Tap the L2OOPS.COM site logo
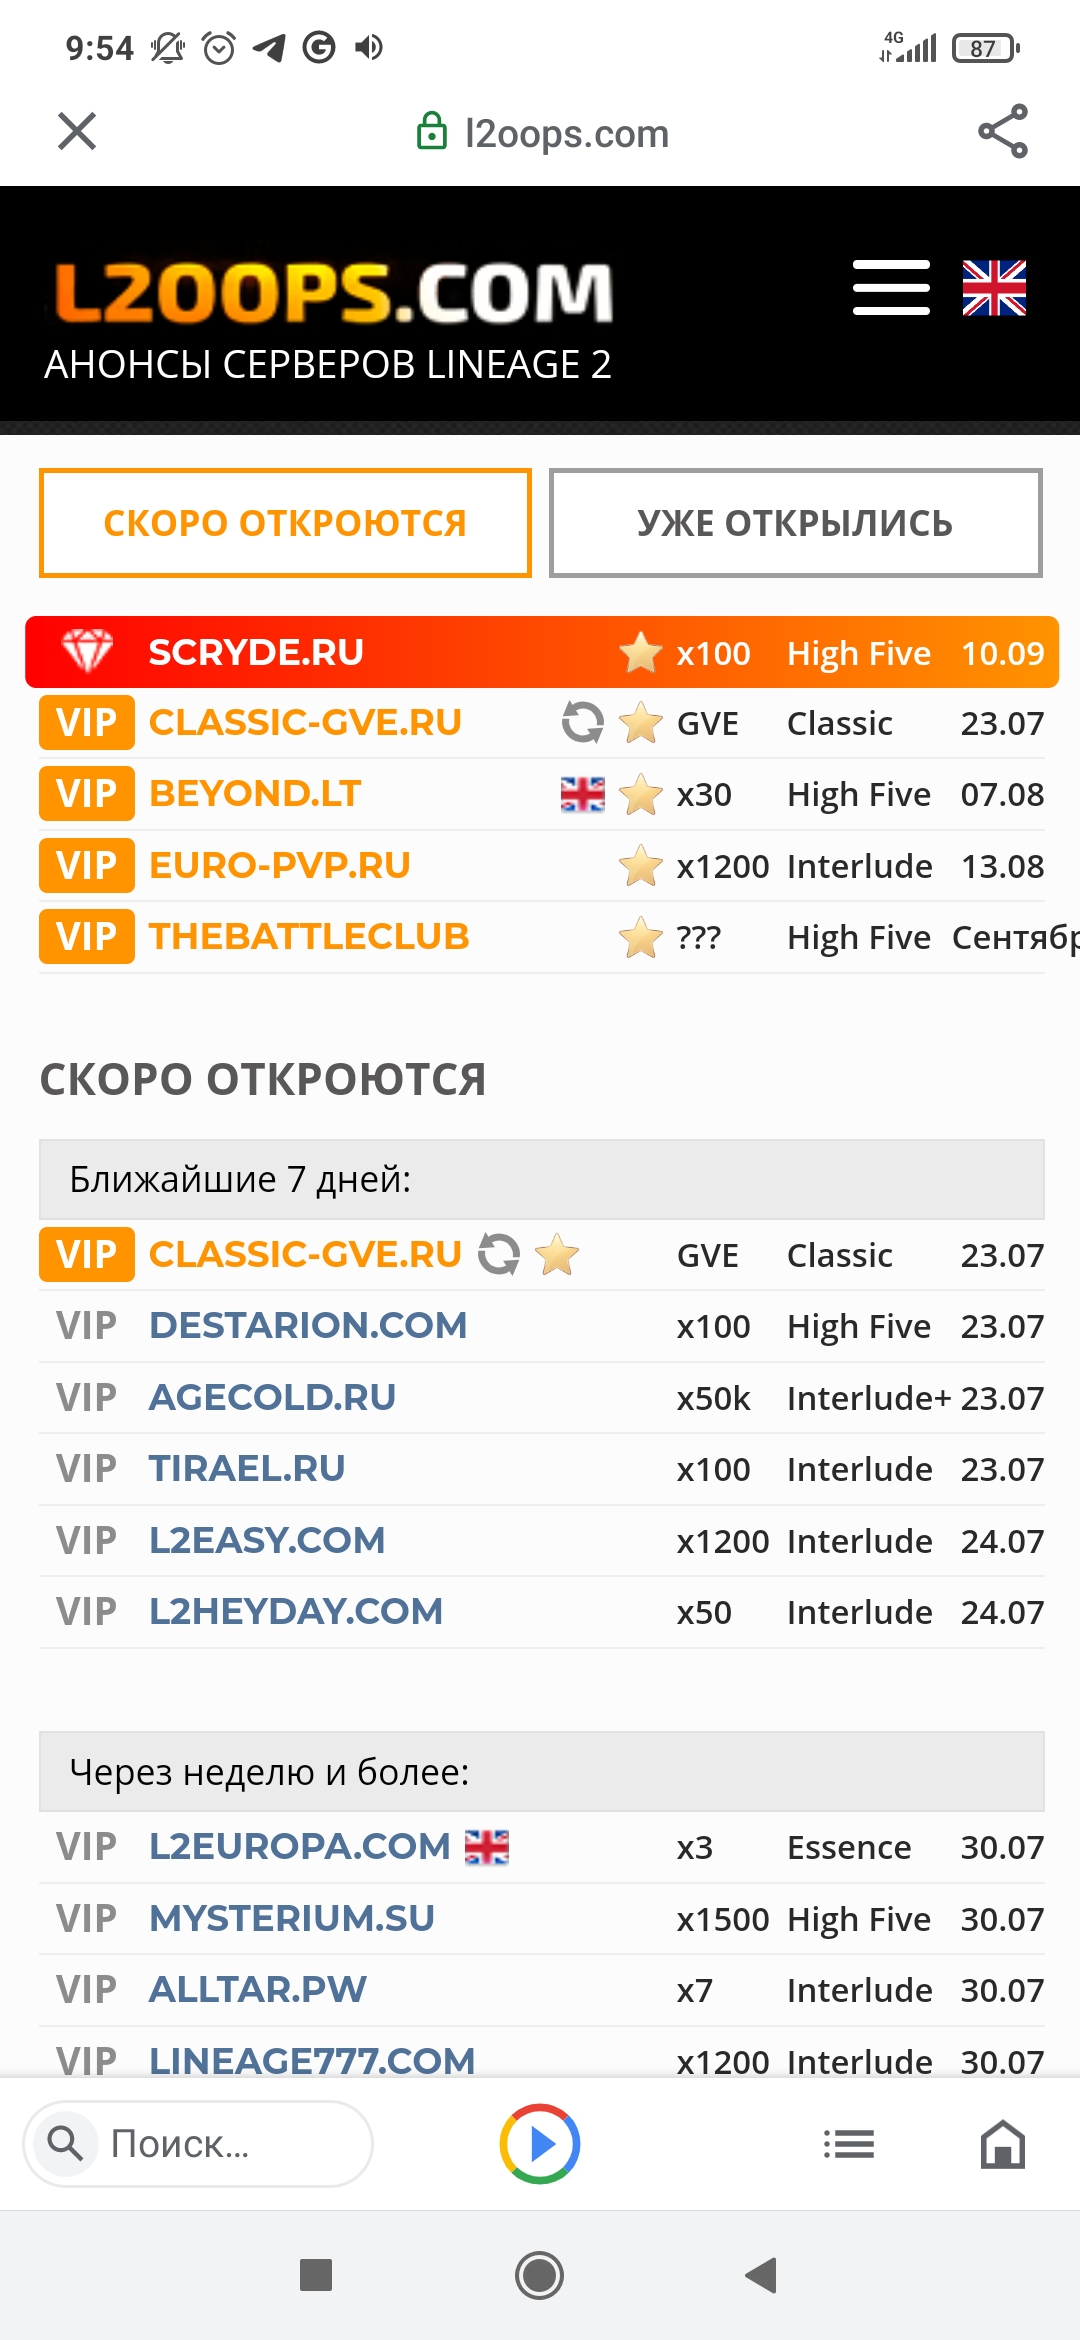Image resolution: width=1080 pixels, height=2340 pixels. (333, 294)
